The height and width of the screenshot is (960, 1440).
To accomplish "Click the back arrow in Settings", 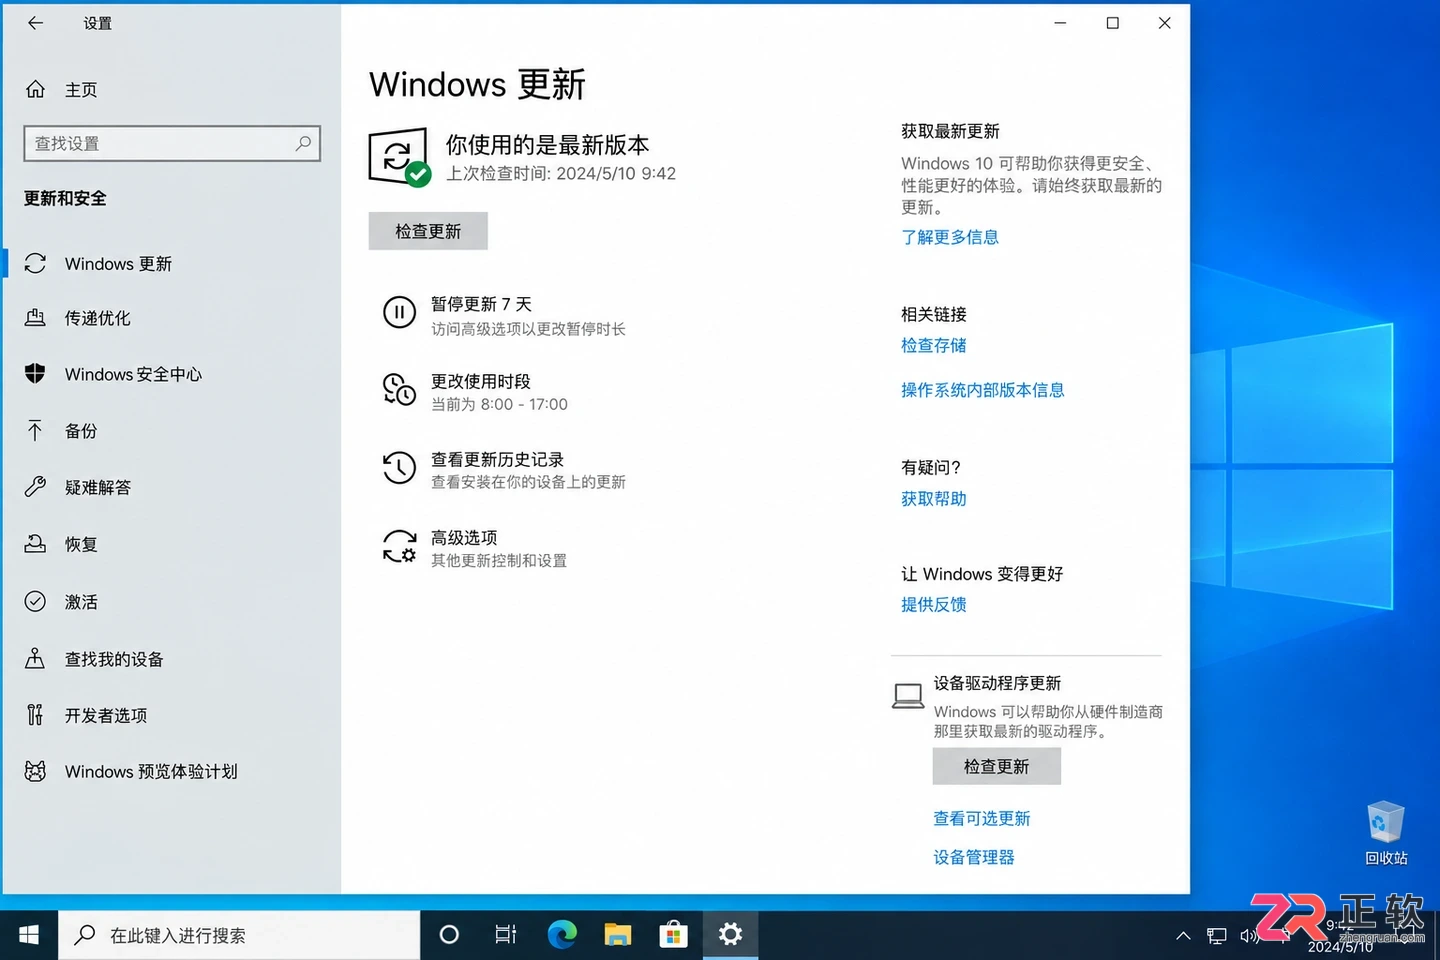I will tap(35, 23).
